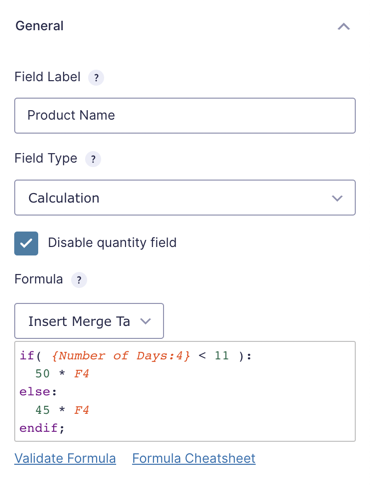The width and height of the screenshot is (370, 487).
Task: Click the {Number of Days:4} merge tag
Action: click(x=121, y=356)
